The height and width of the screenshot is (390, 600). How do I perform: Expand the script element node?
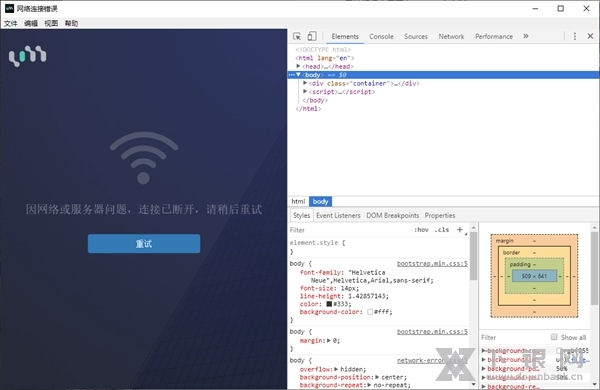(x=305, y=91)
